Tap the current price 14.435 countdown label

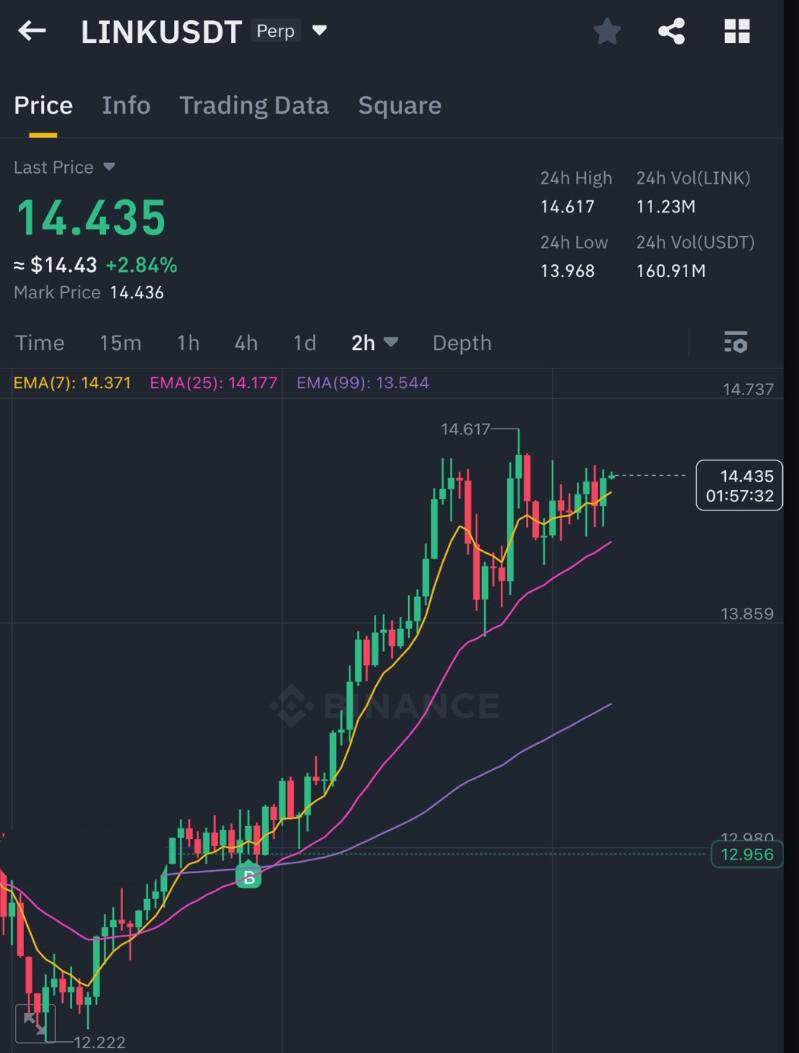pos(739,486)
